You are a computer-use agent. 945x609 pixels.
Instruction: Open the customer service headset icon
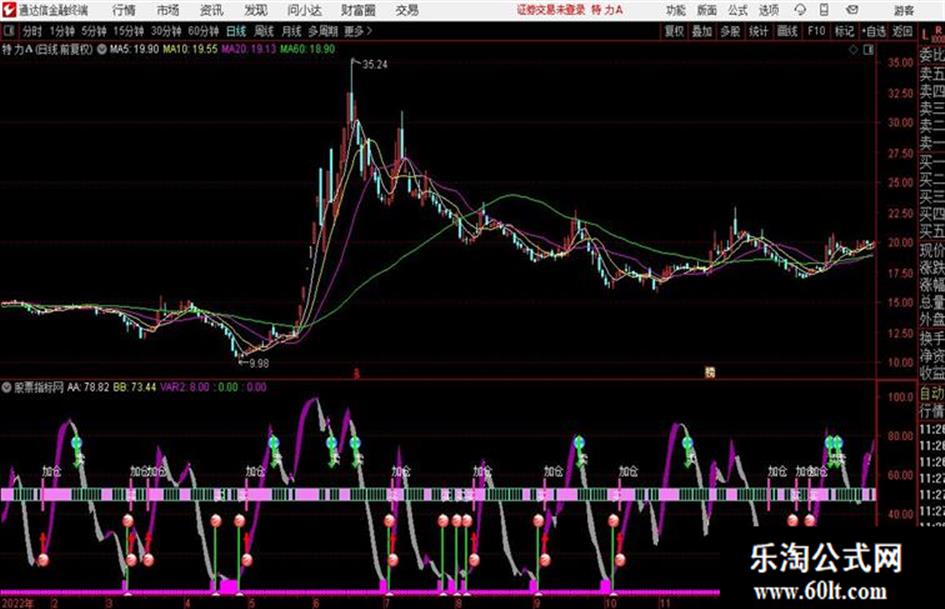(800, 10)
